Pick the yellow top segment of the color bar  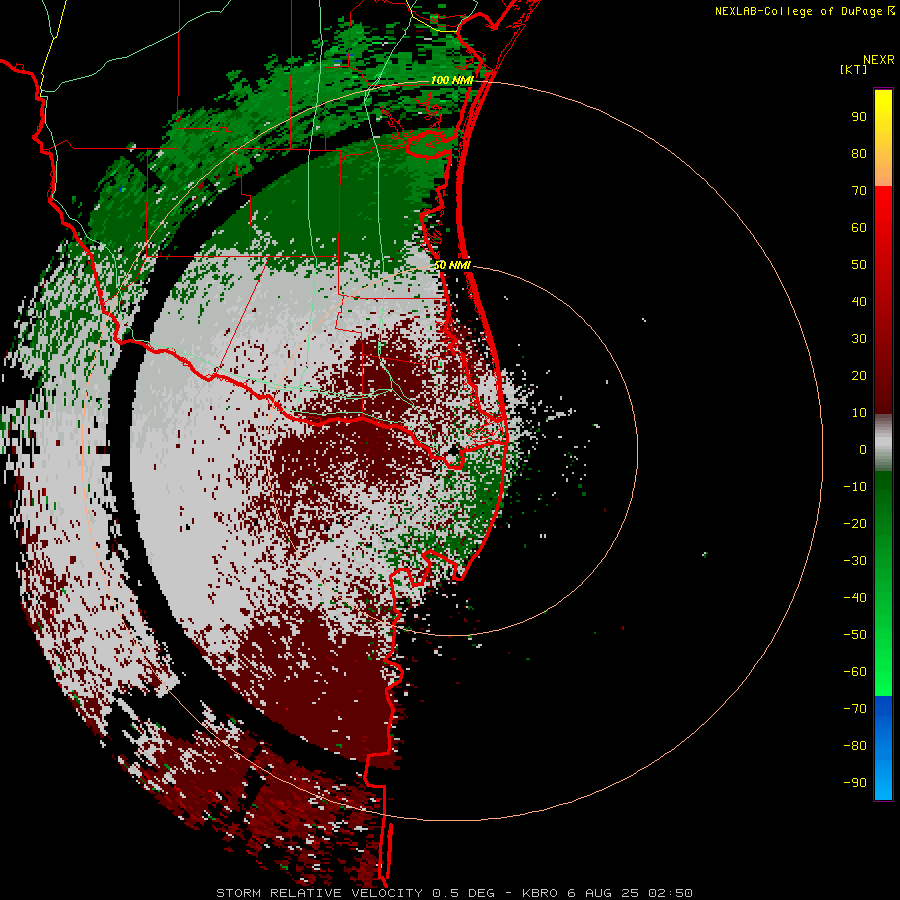point(883,138)
